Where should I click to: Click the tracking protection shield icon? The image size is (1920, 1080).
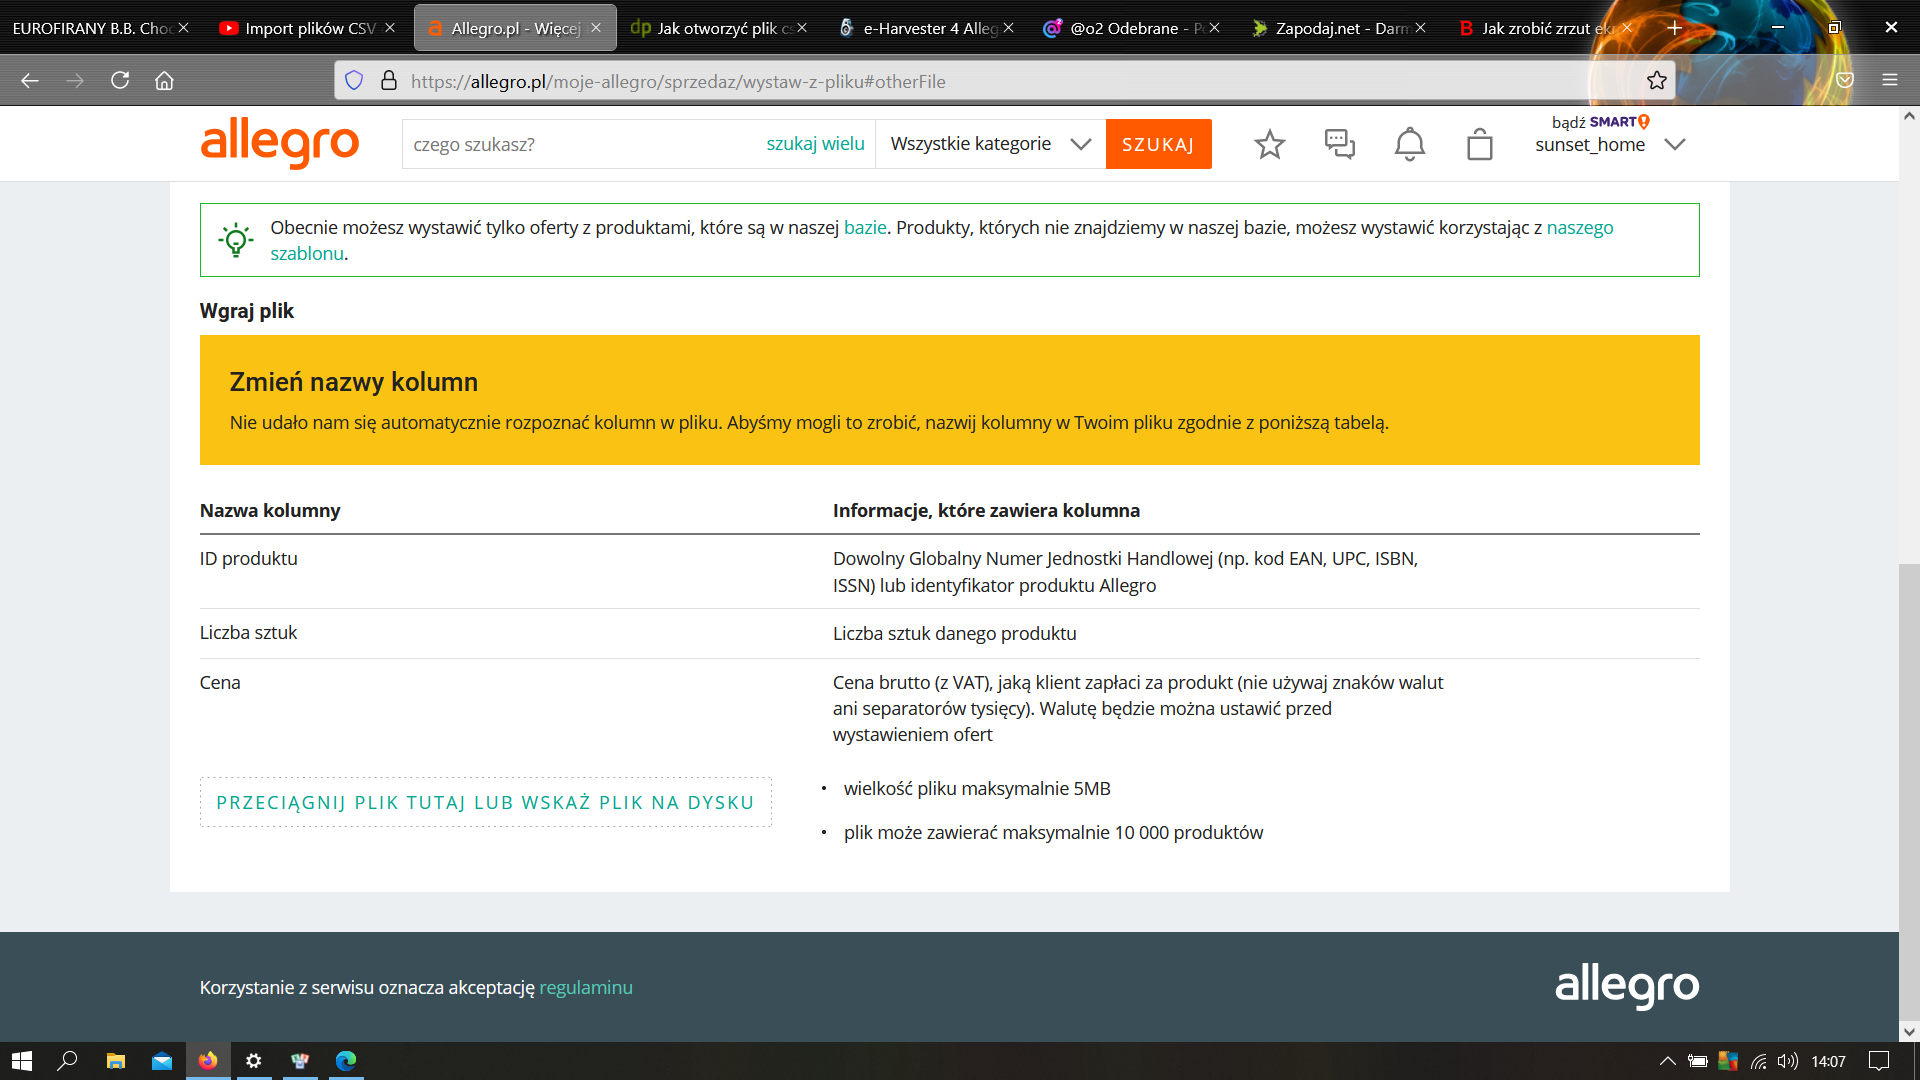(x=354, y=81)
